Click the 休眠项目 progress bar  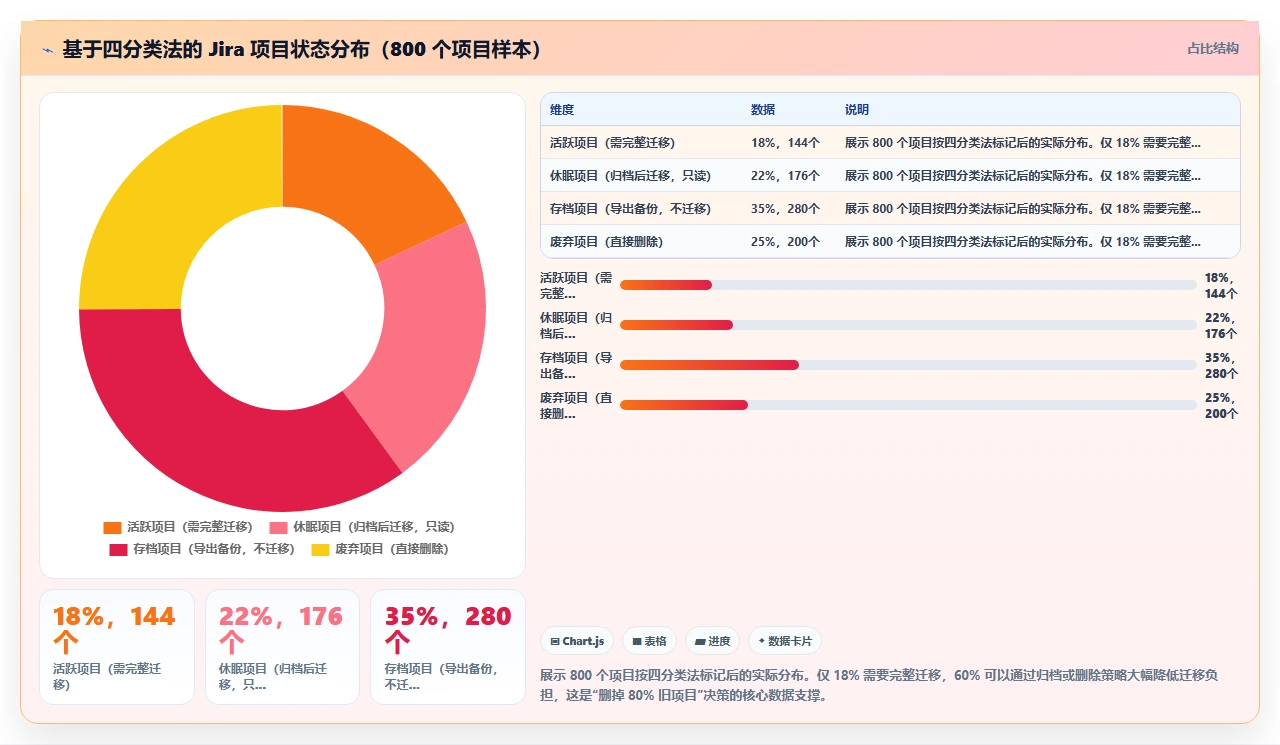(908, 325)
